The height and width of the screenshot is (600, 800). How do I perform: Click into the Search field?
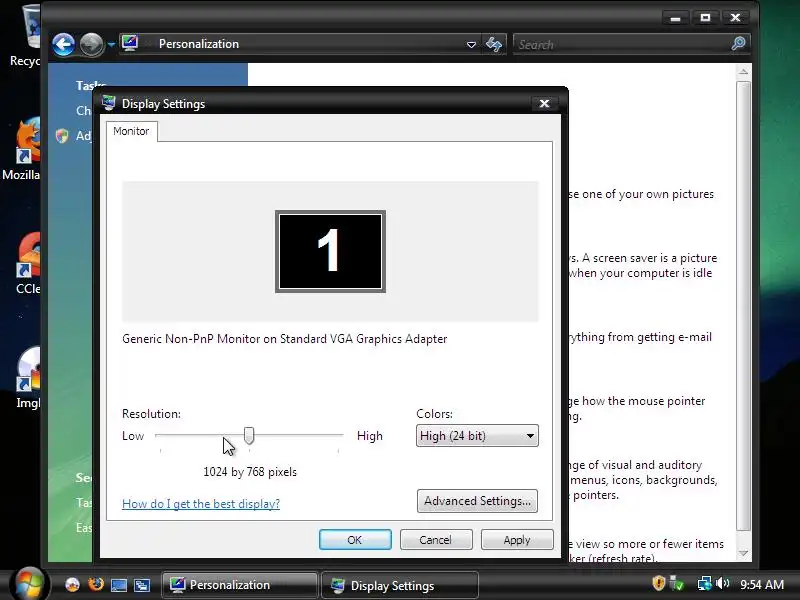[x=622, y=44]
